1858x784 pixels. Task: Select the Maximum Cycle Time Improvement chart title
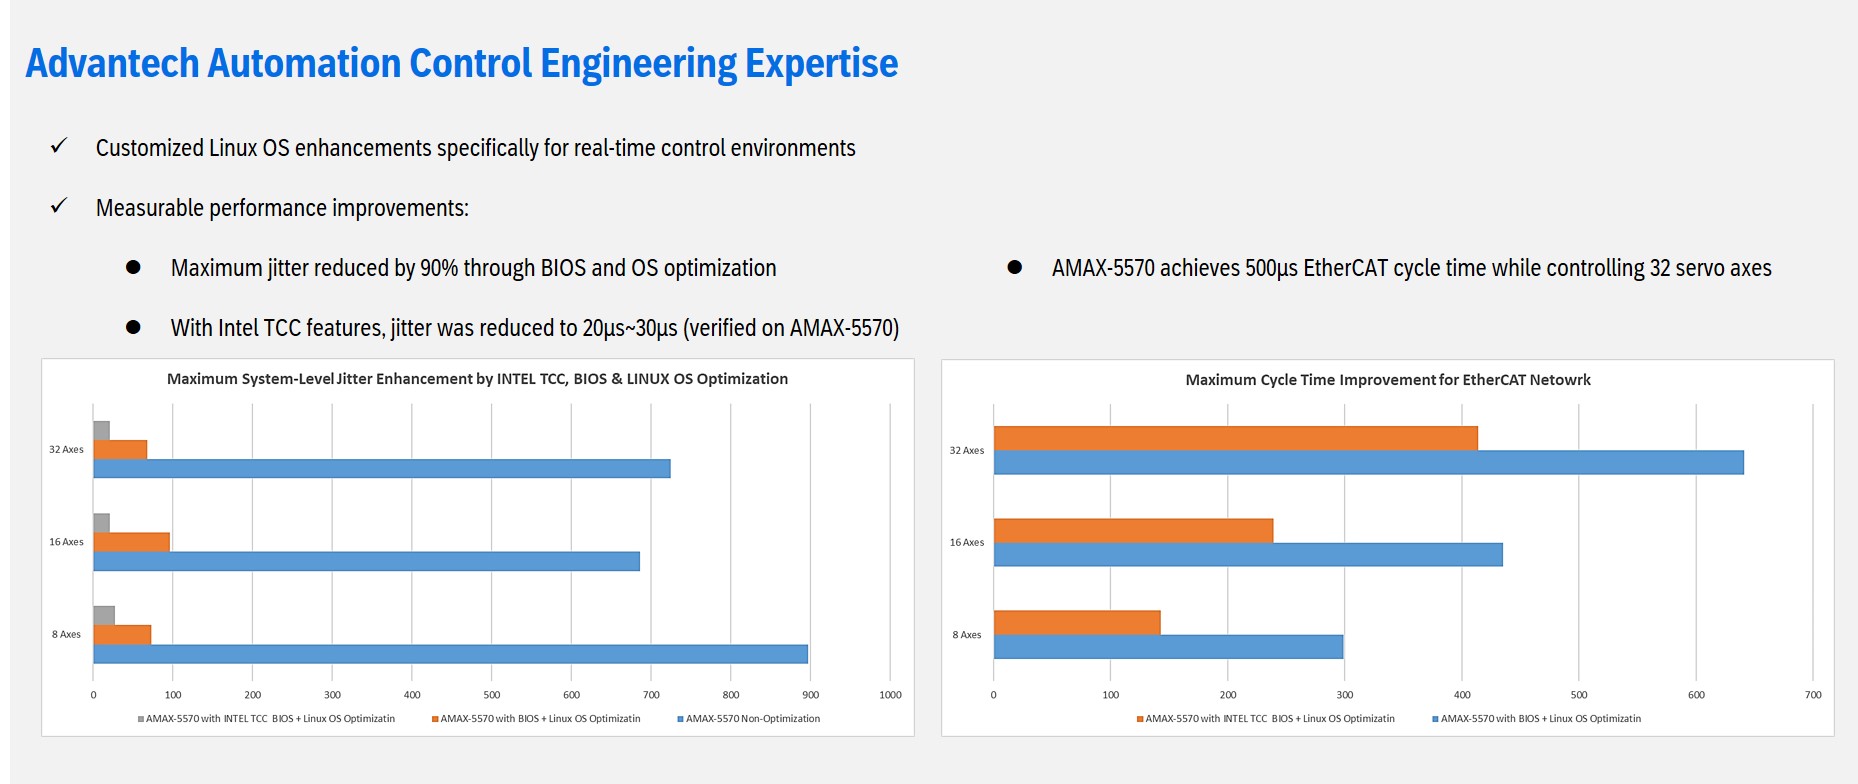(1387, 380)
